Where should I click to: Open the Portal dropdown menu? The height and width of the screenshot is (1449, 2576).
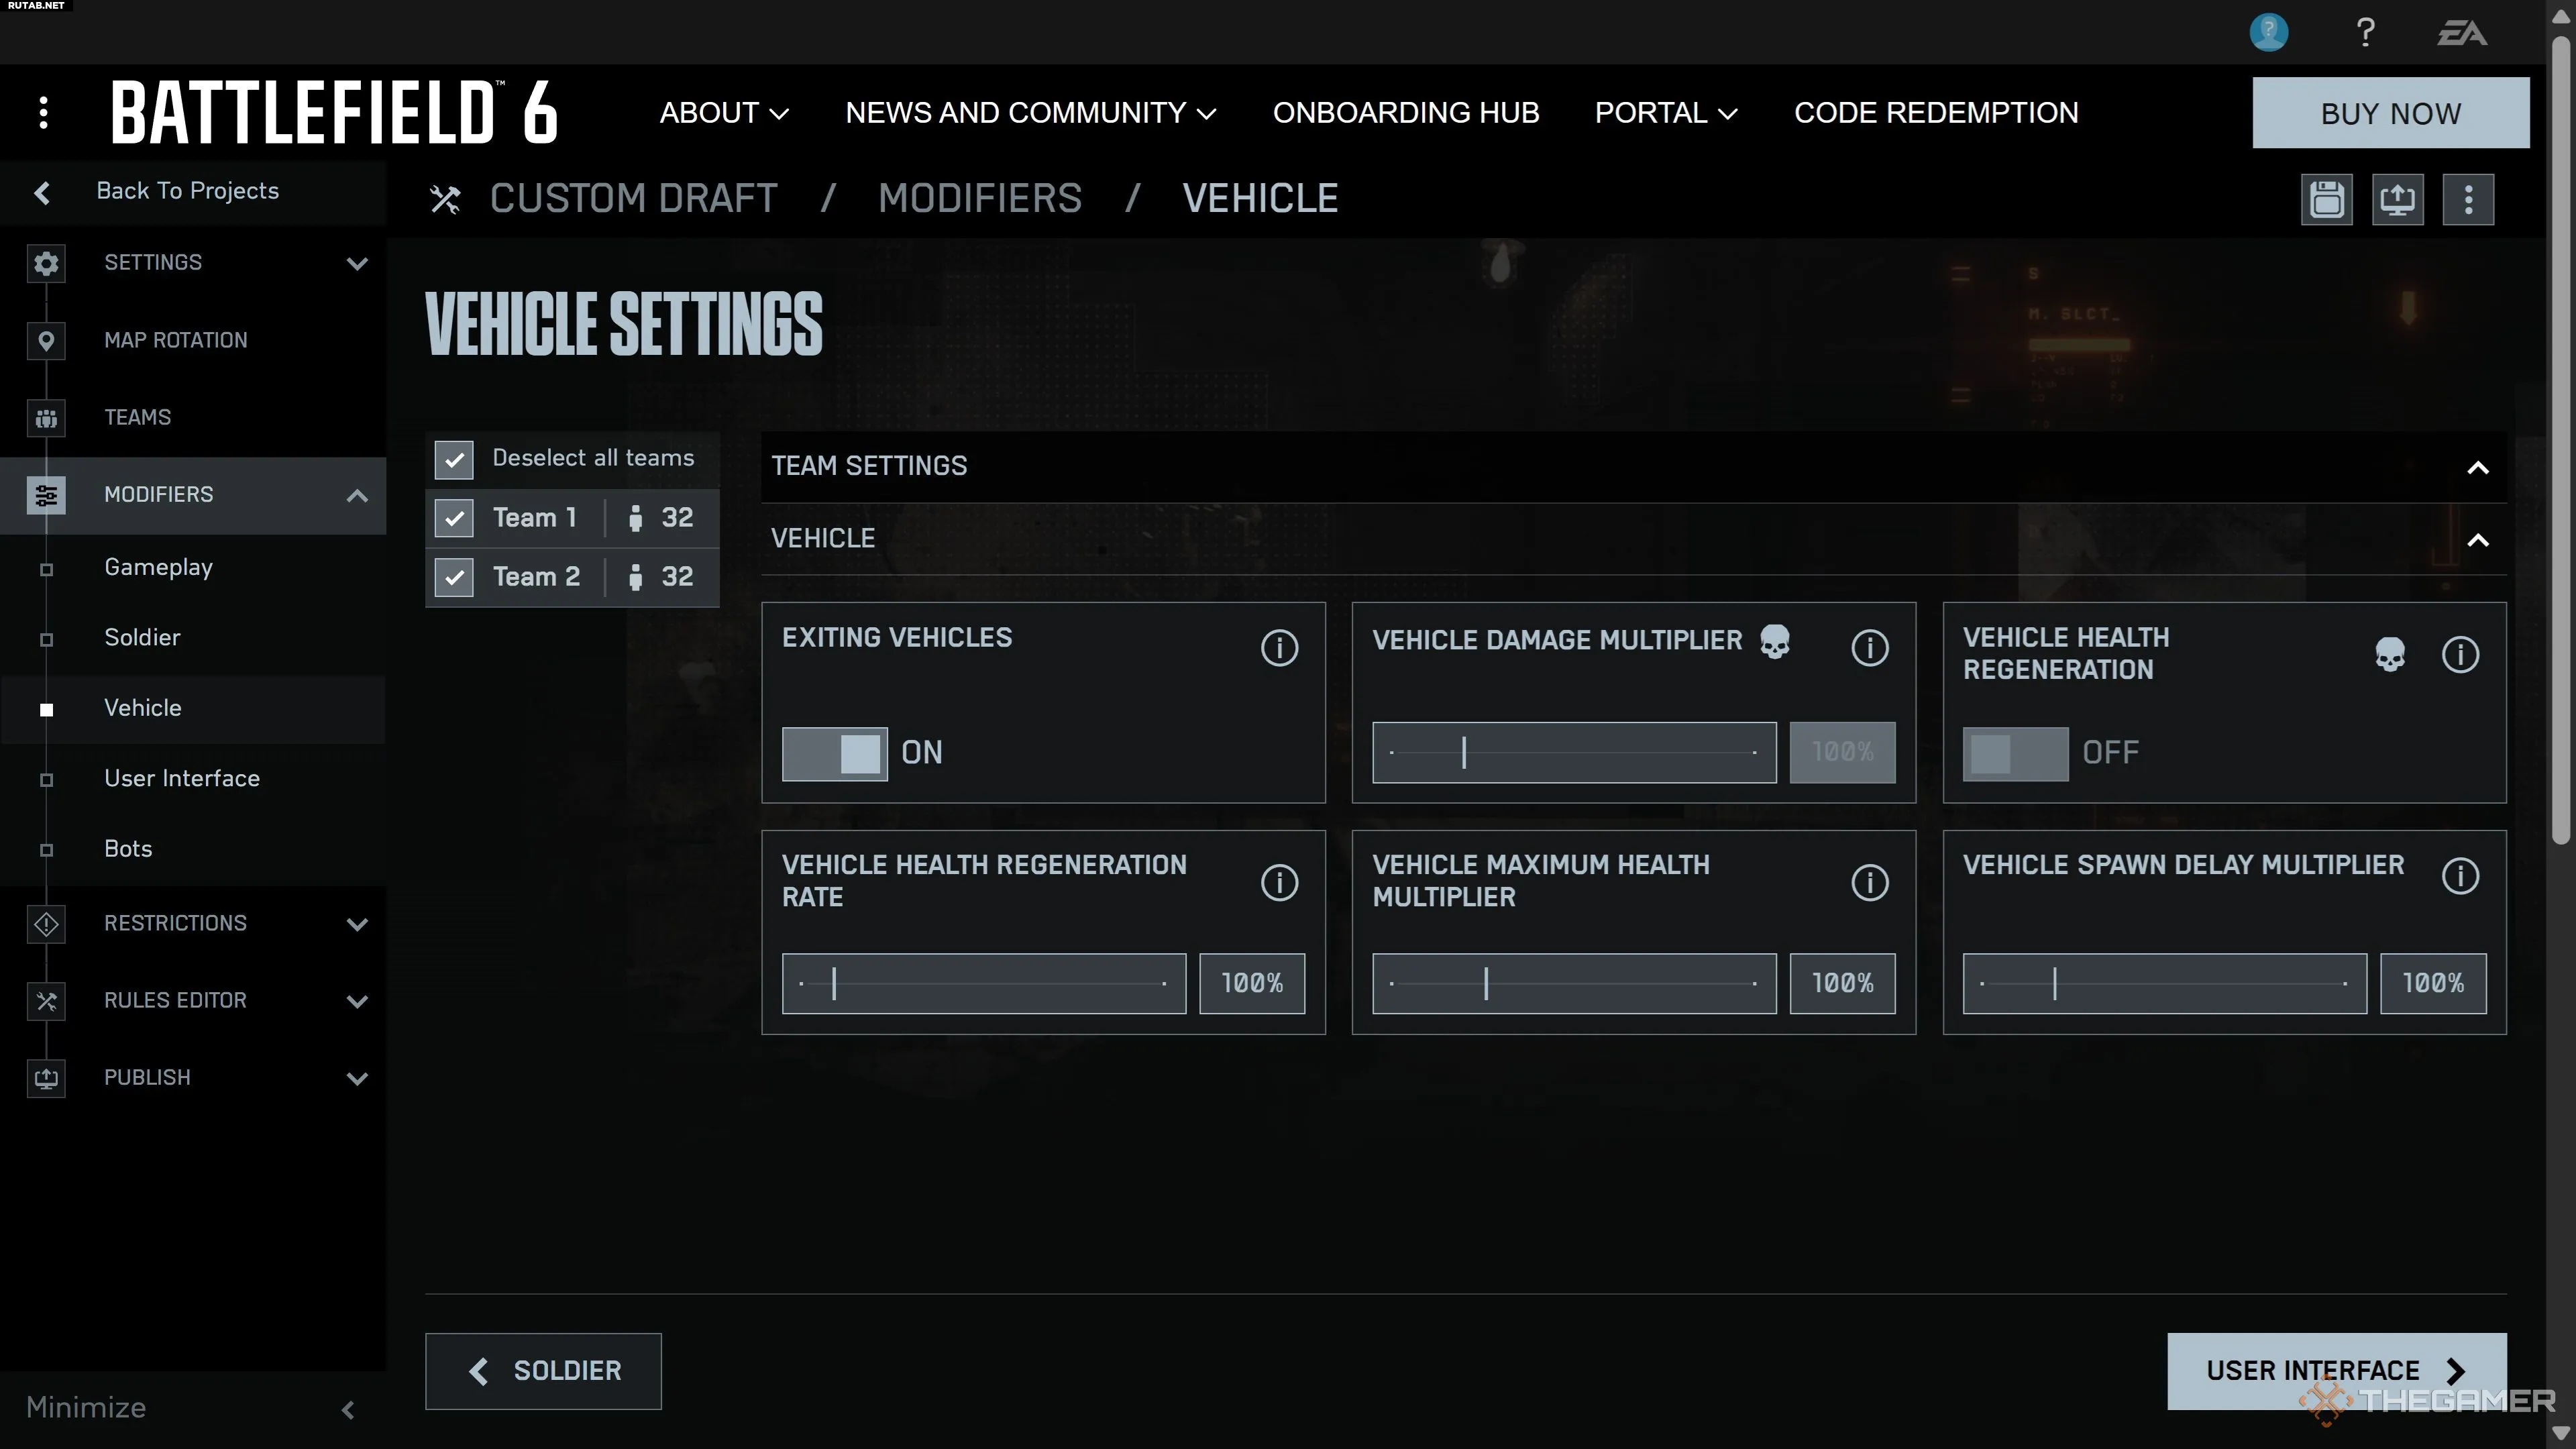pos(1665,113)
